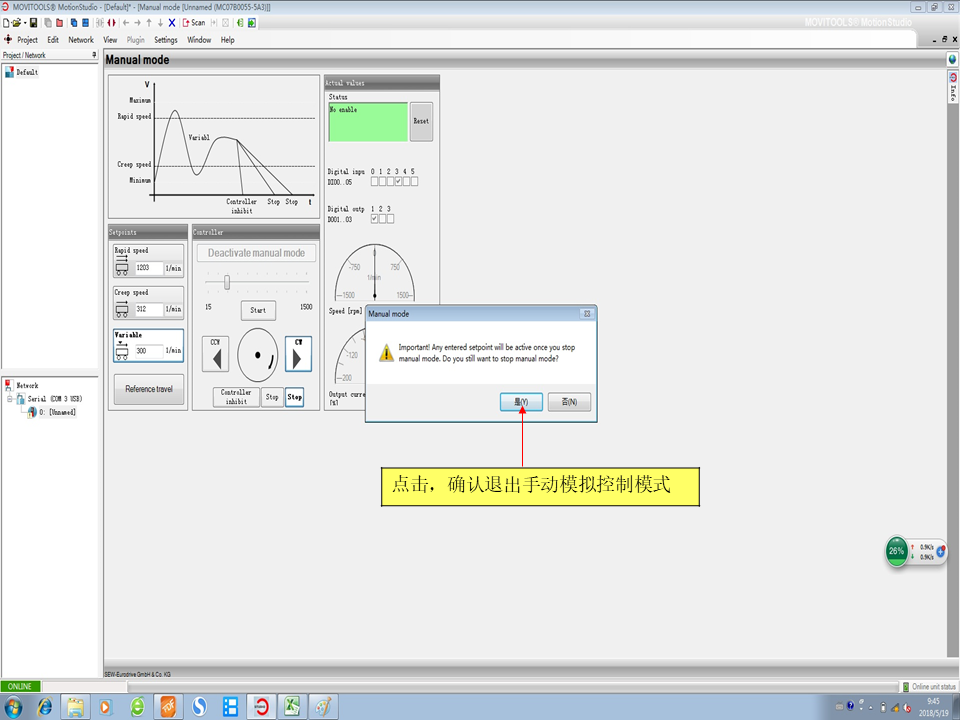
Task: Click the Project/Network panel pin icon
Action: (94, 55)
